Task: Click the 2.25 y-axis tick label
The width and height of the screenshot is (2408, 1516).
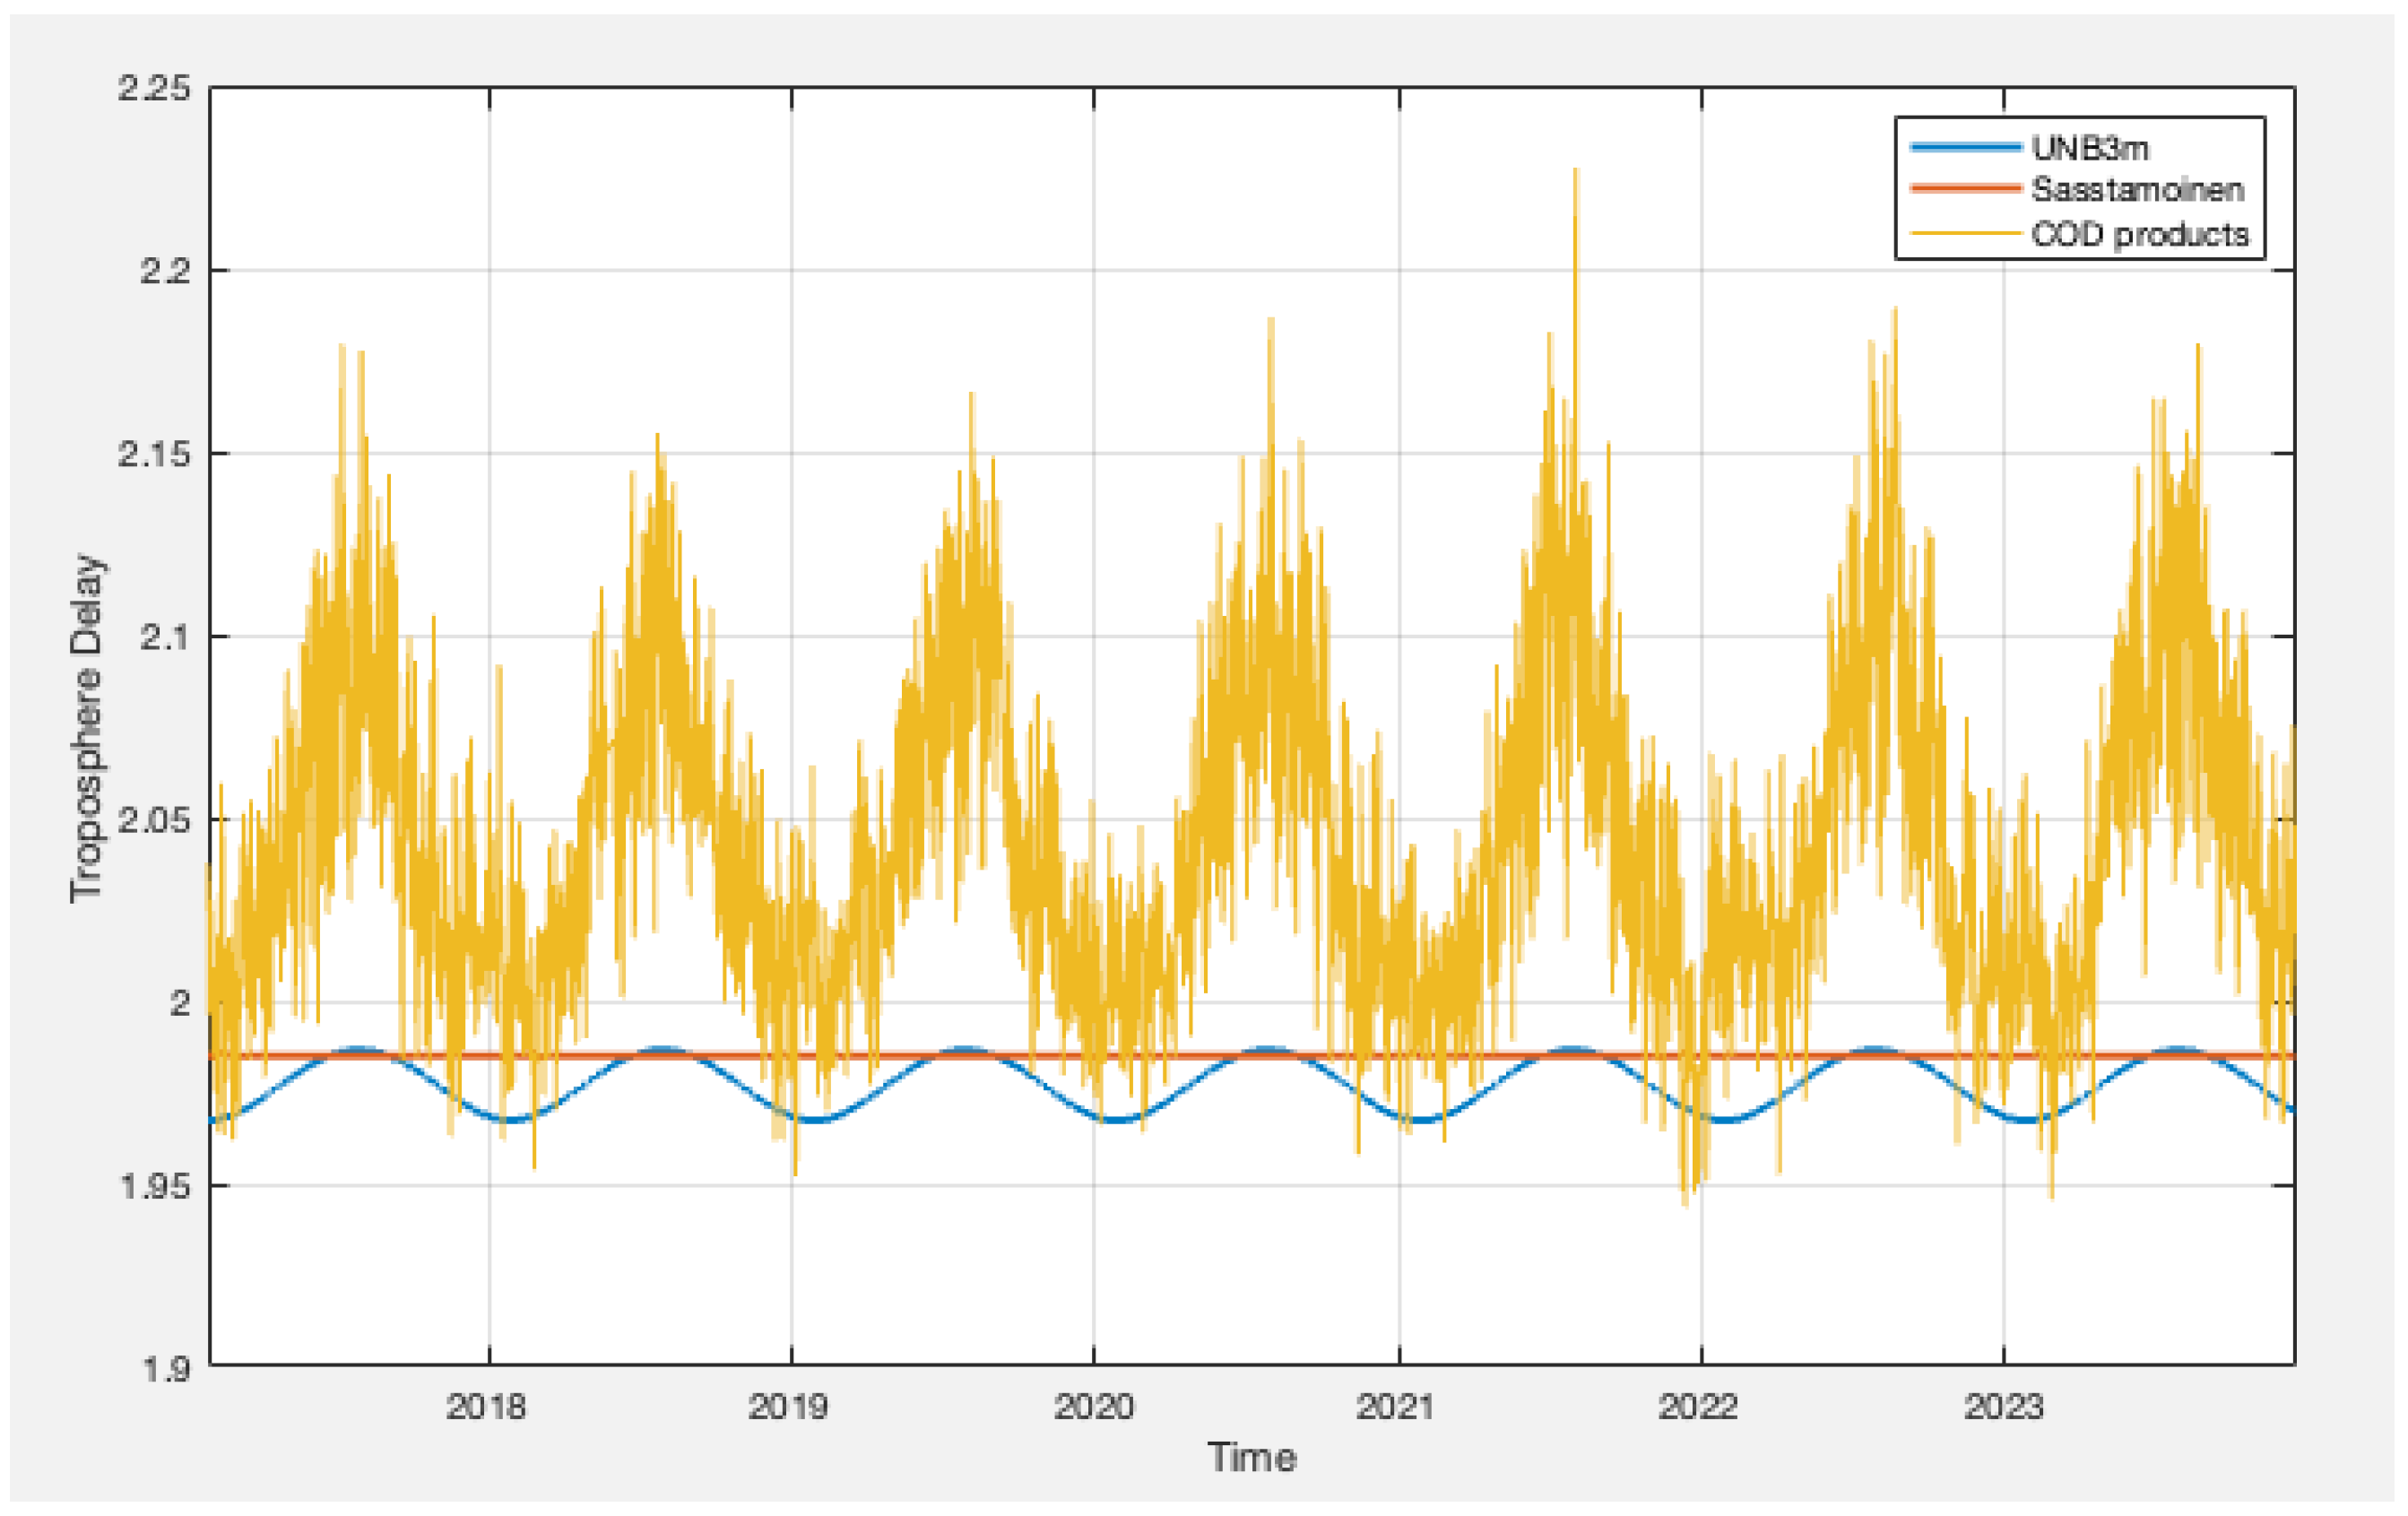Action: pyautogui.click(x=154, y=88)
